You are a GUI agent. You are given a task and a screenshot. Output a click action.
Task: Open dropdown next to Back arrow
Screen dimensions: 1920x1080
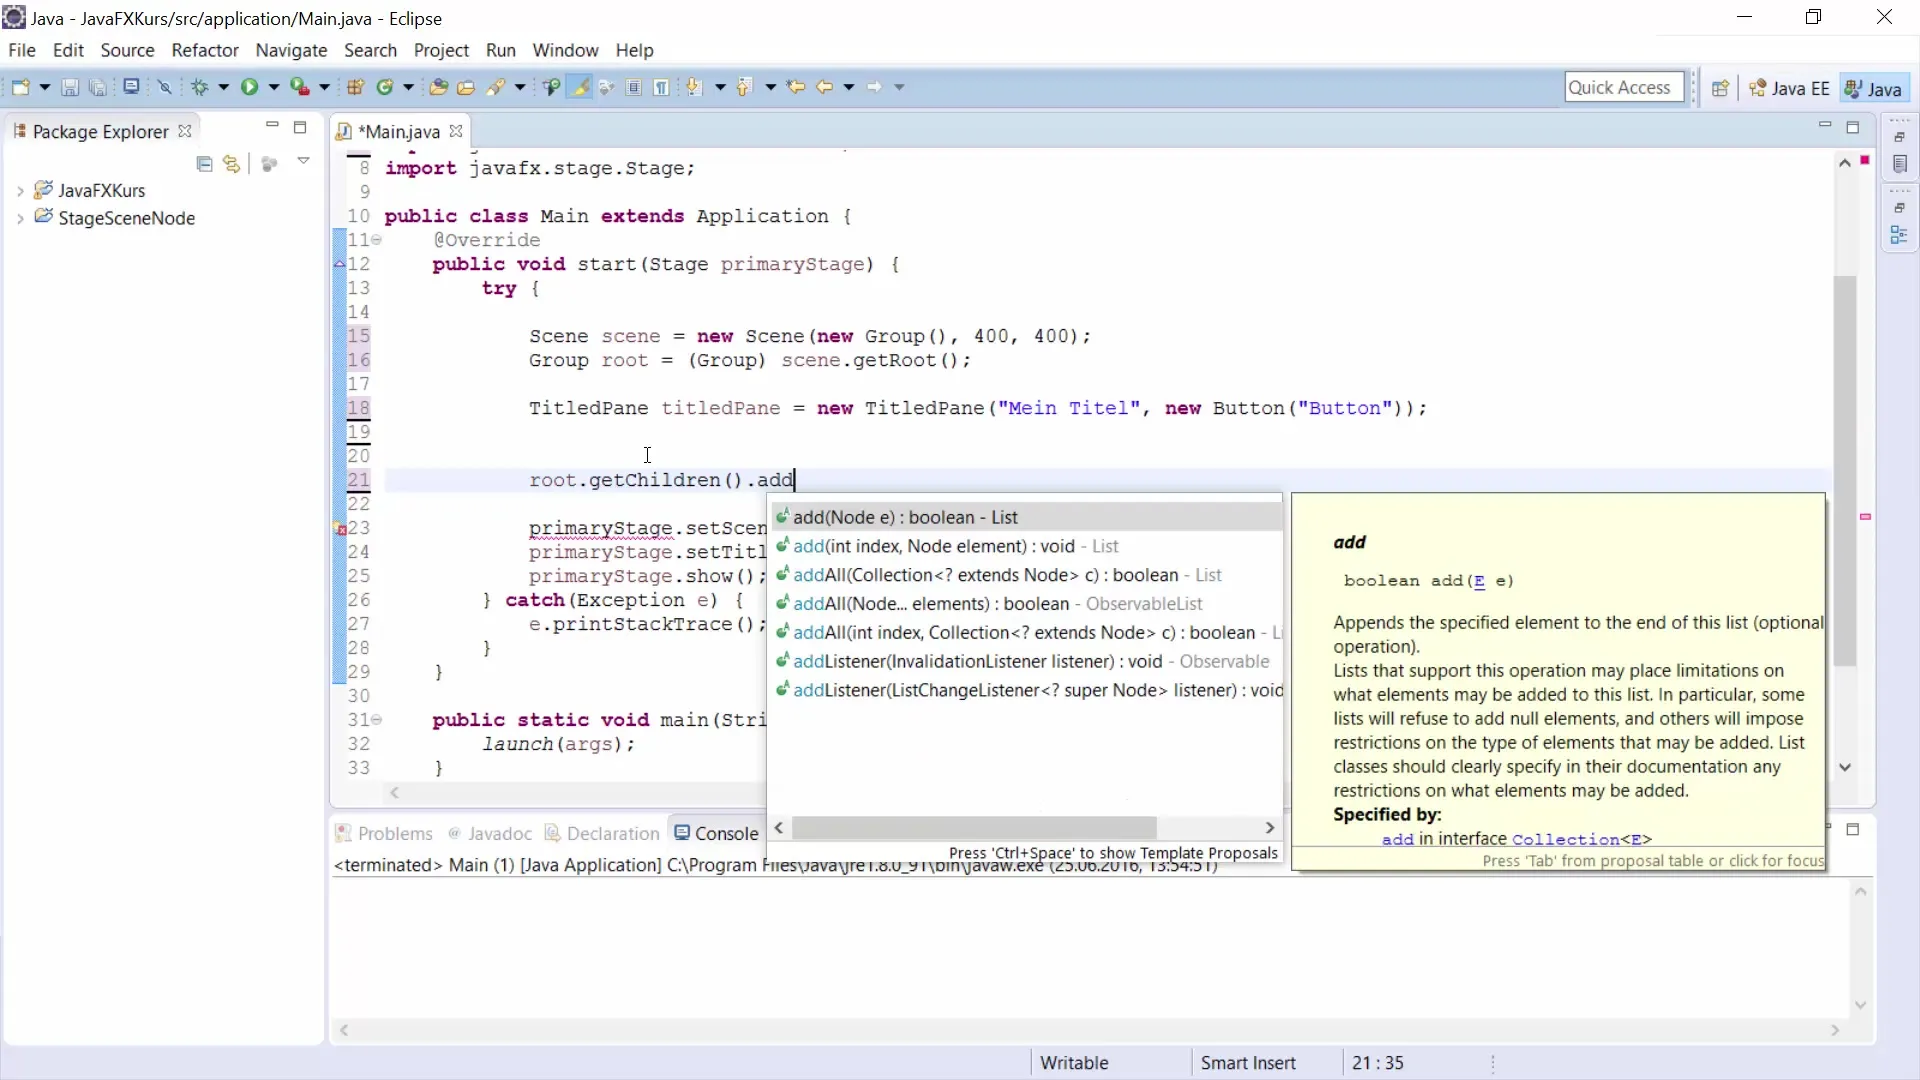point(849,87)
